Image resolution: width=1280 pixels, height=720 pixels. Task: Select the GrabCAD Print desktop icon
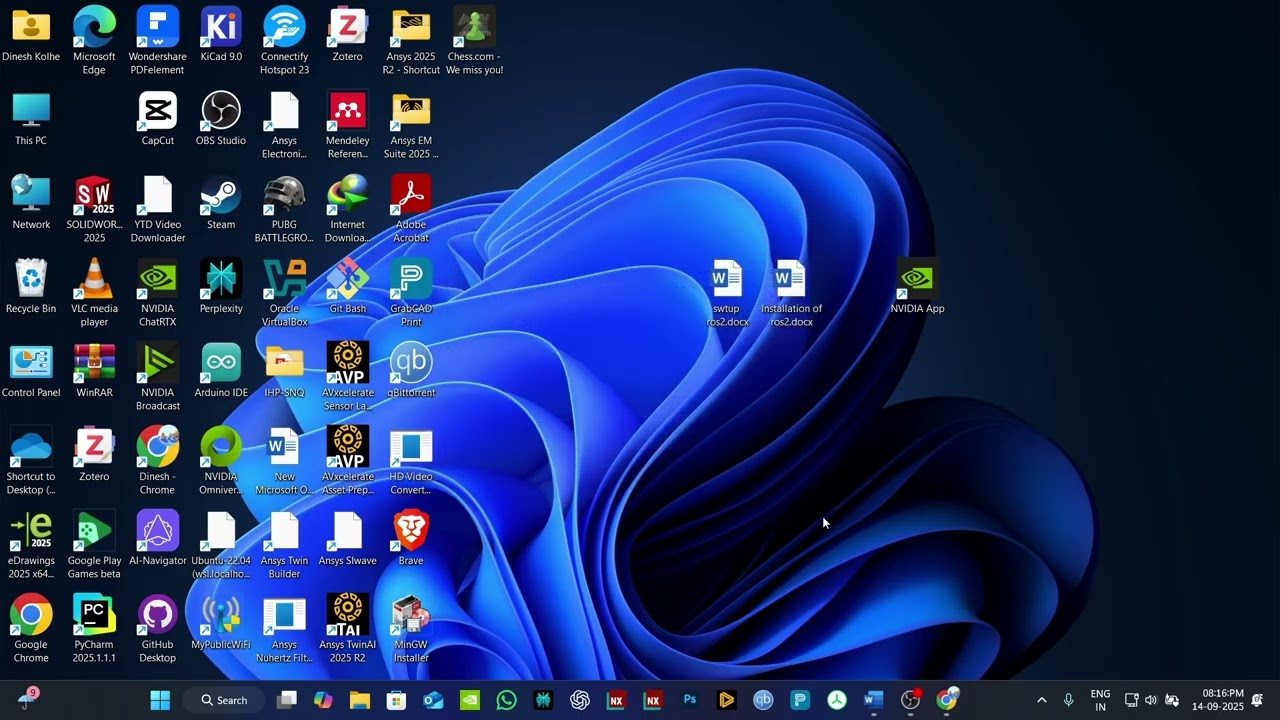pyautogui.click(x=411, y=294)
